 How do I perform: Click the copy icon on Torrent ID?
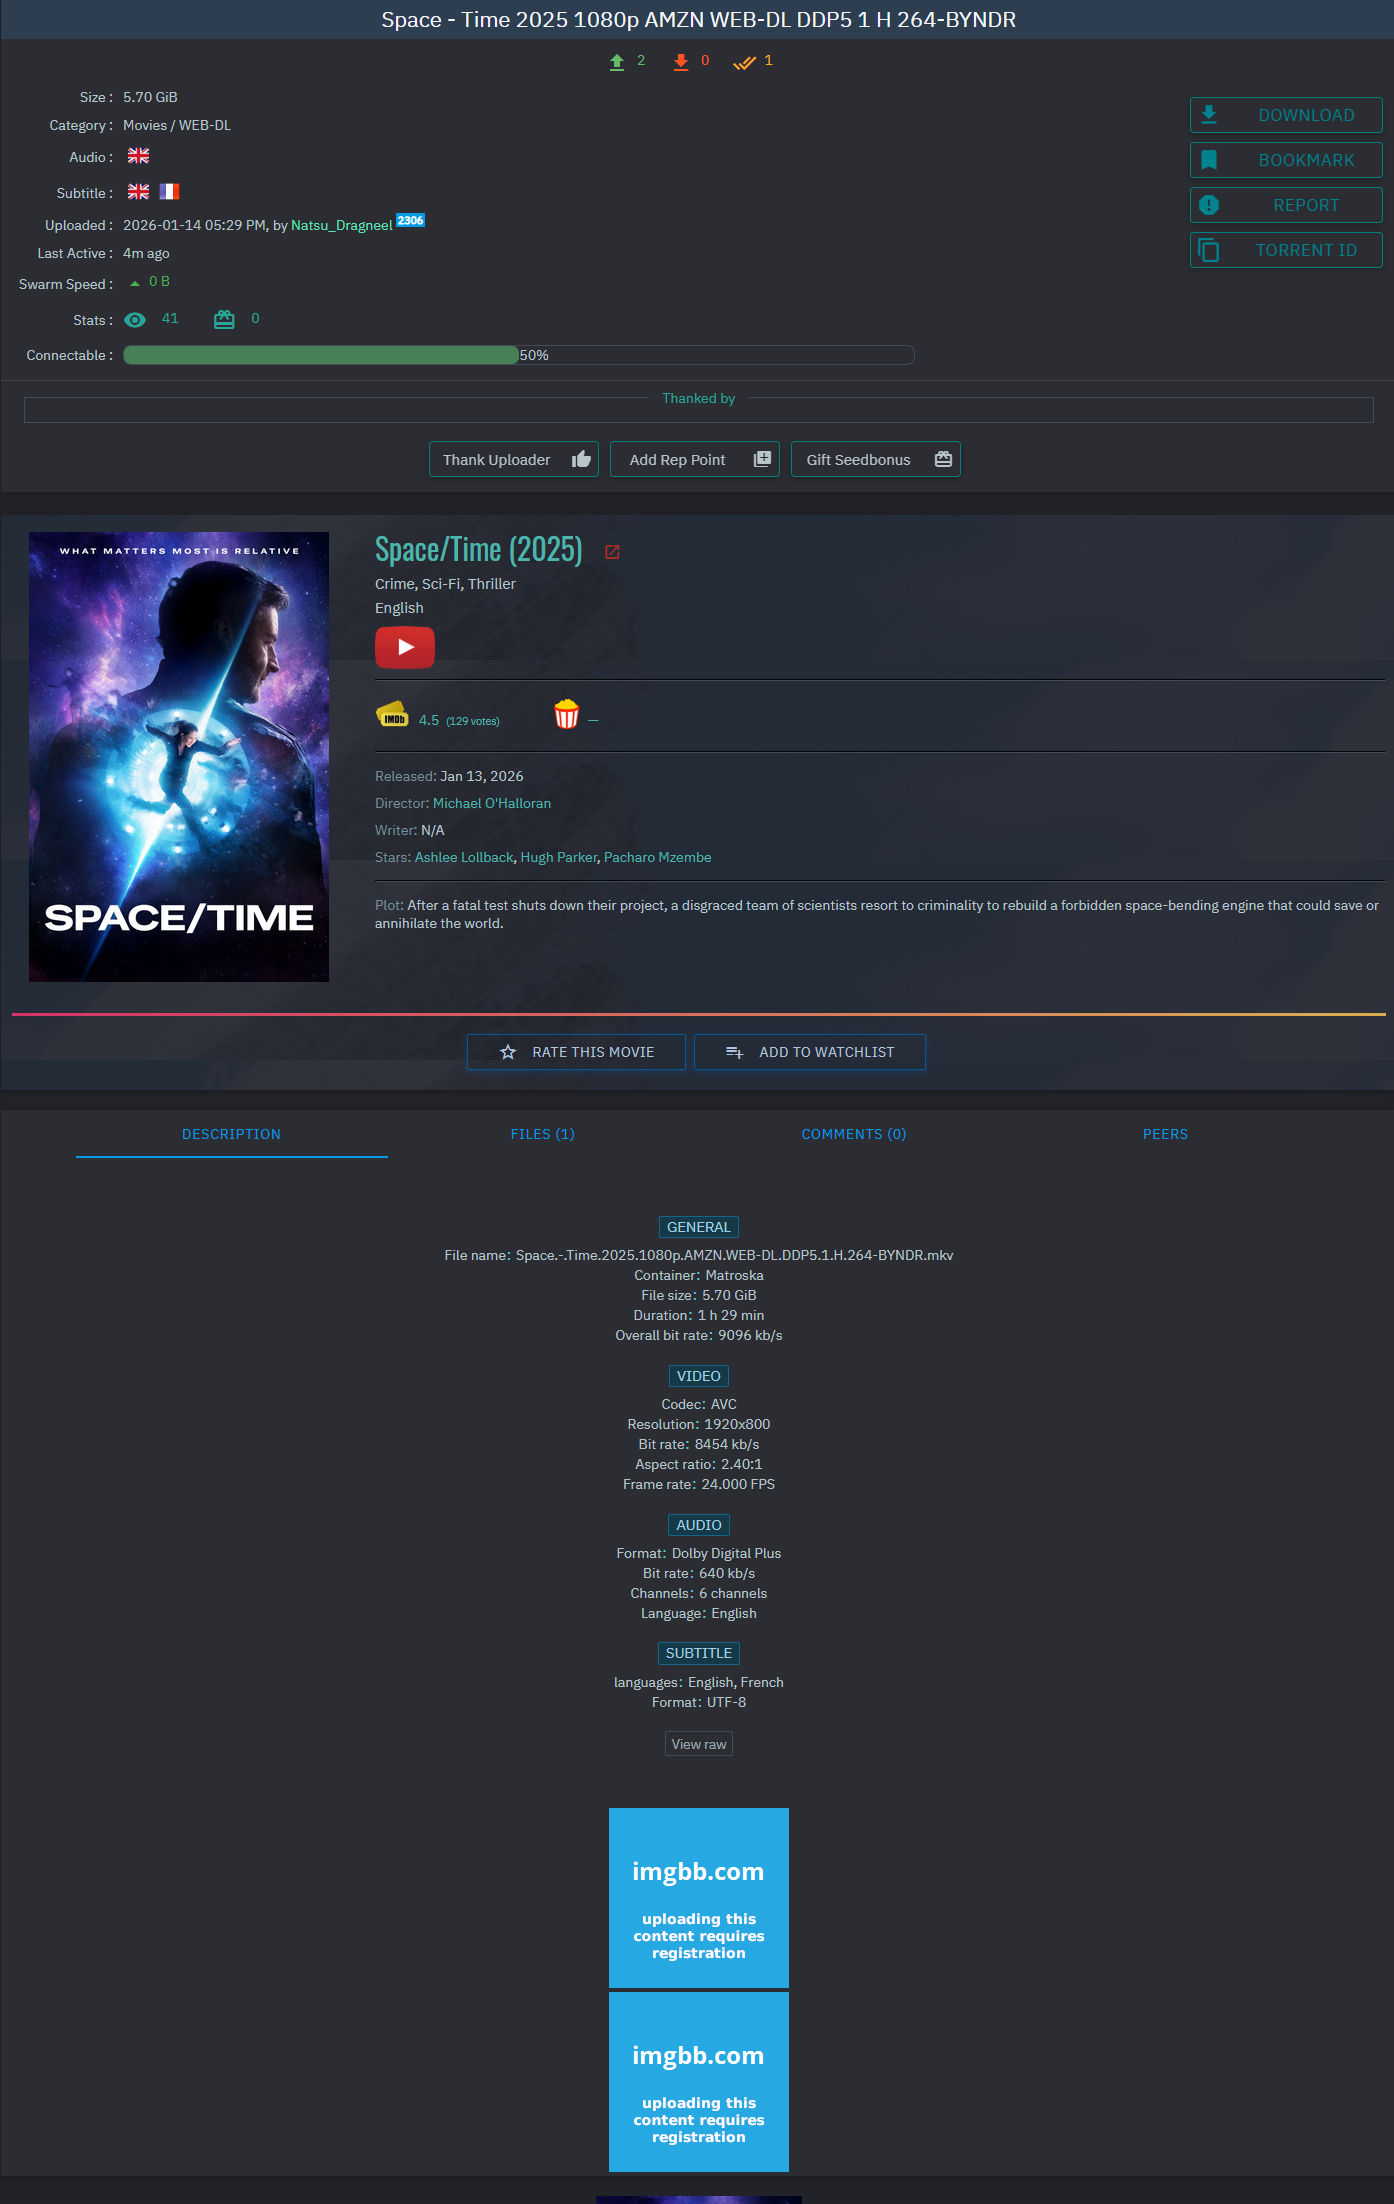[1209, 250]
